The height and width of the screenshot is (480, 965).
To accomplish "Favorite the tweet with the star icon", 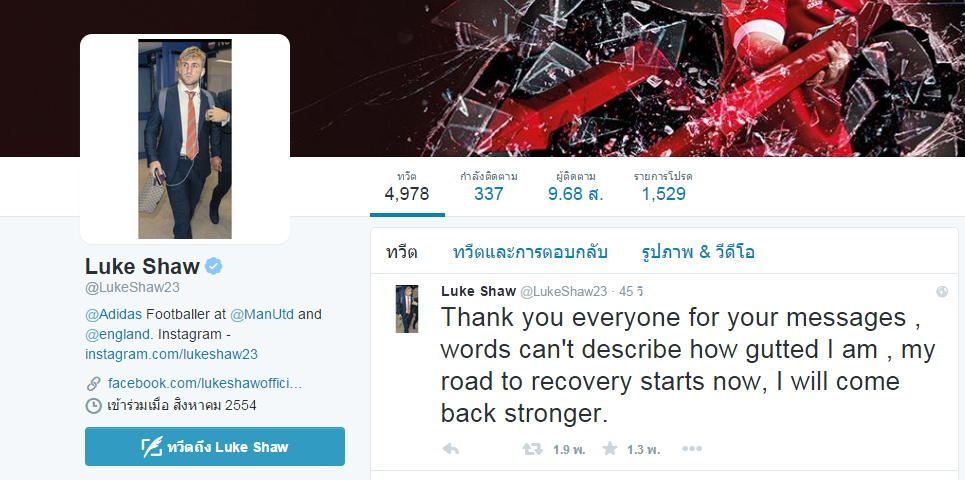I will tap(609, 449).
